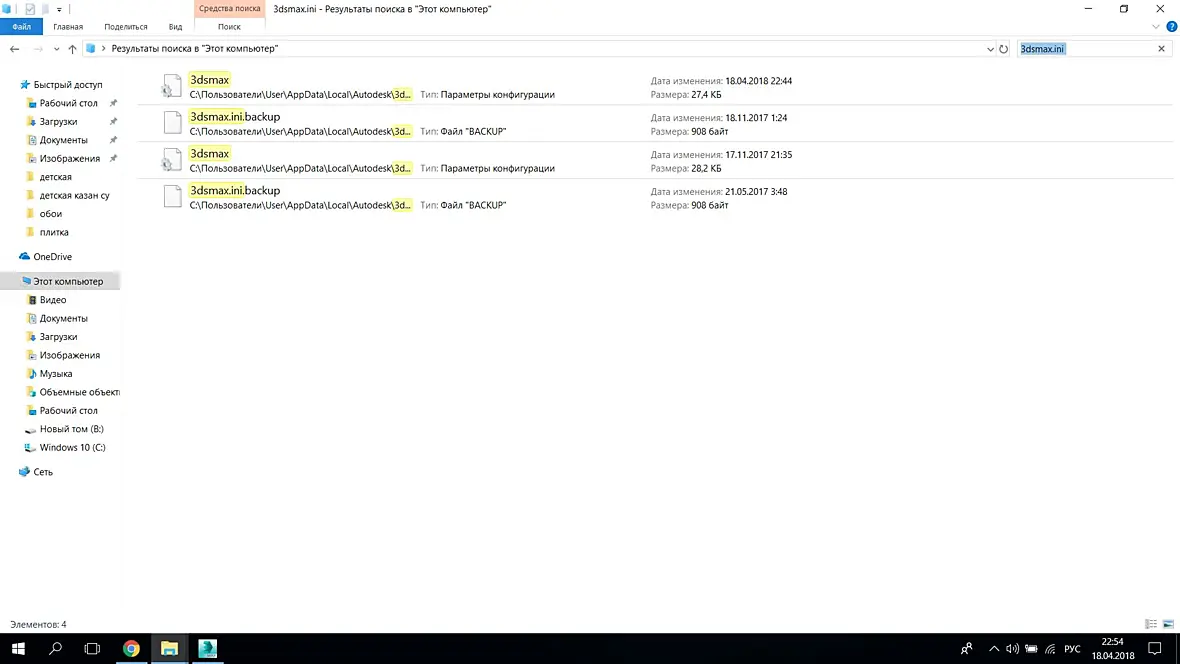Open Объемные объекты folder

pos(79,391)
